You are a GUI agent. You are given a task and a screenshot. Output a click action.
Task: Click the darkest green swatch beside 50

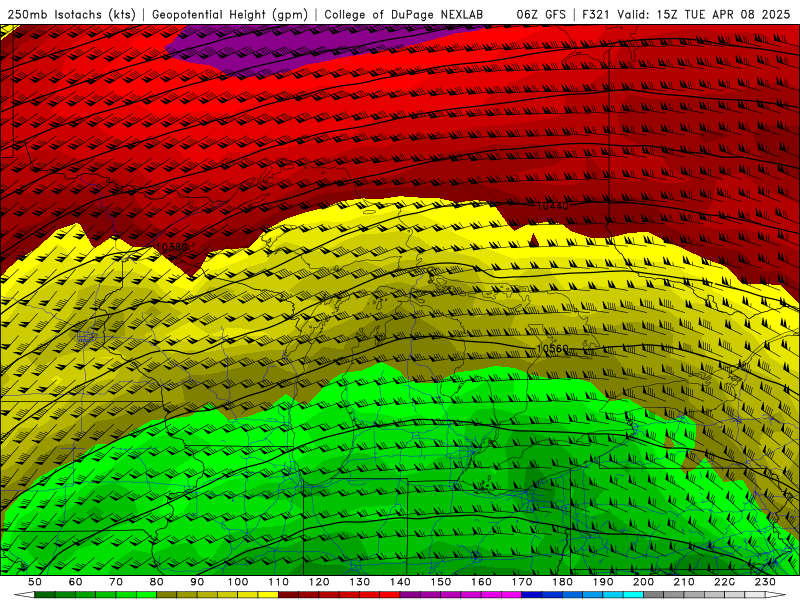[x=44, y=595]
